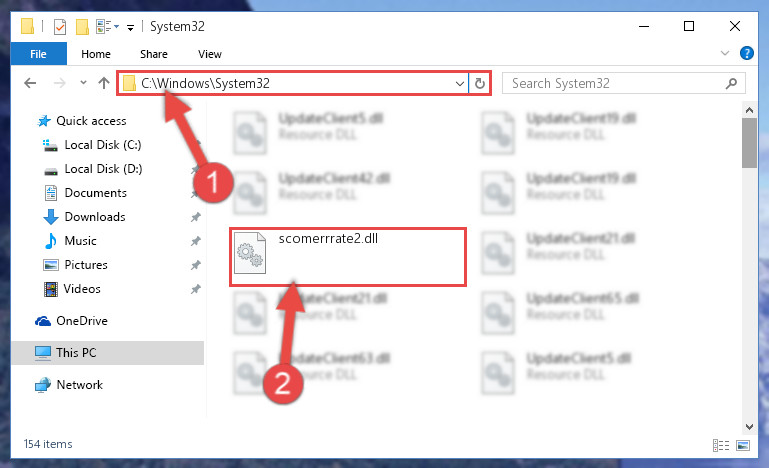Click the search magnifier icon
This screenshot has width=769, height=468.
pos(731,83)
